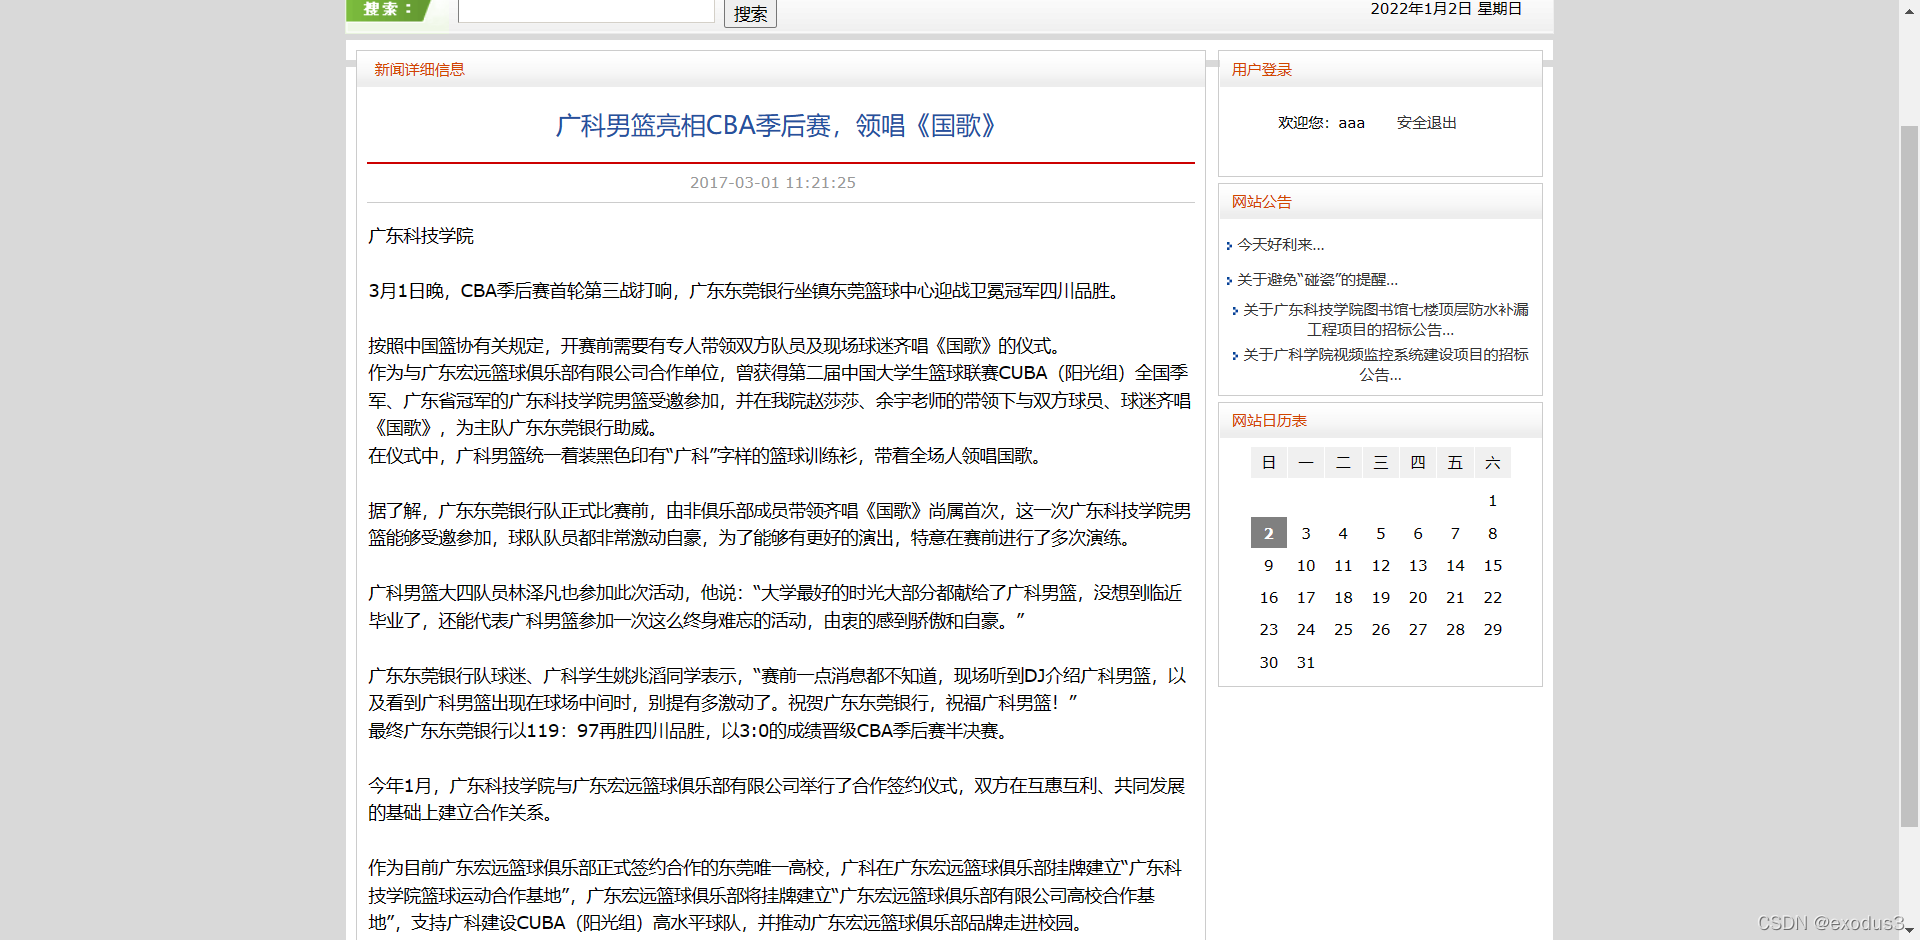This screenshot has height=940, width=1920.
Task: Click the scrollbar down arrow
Action: click(x=1909, y=931)
